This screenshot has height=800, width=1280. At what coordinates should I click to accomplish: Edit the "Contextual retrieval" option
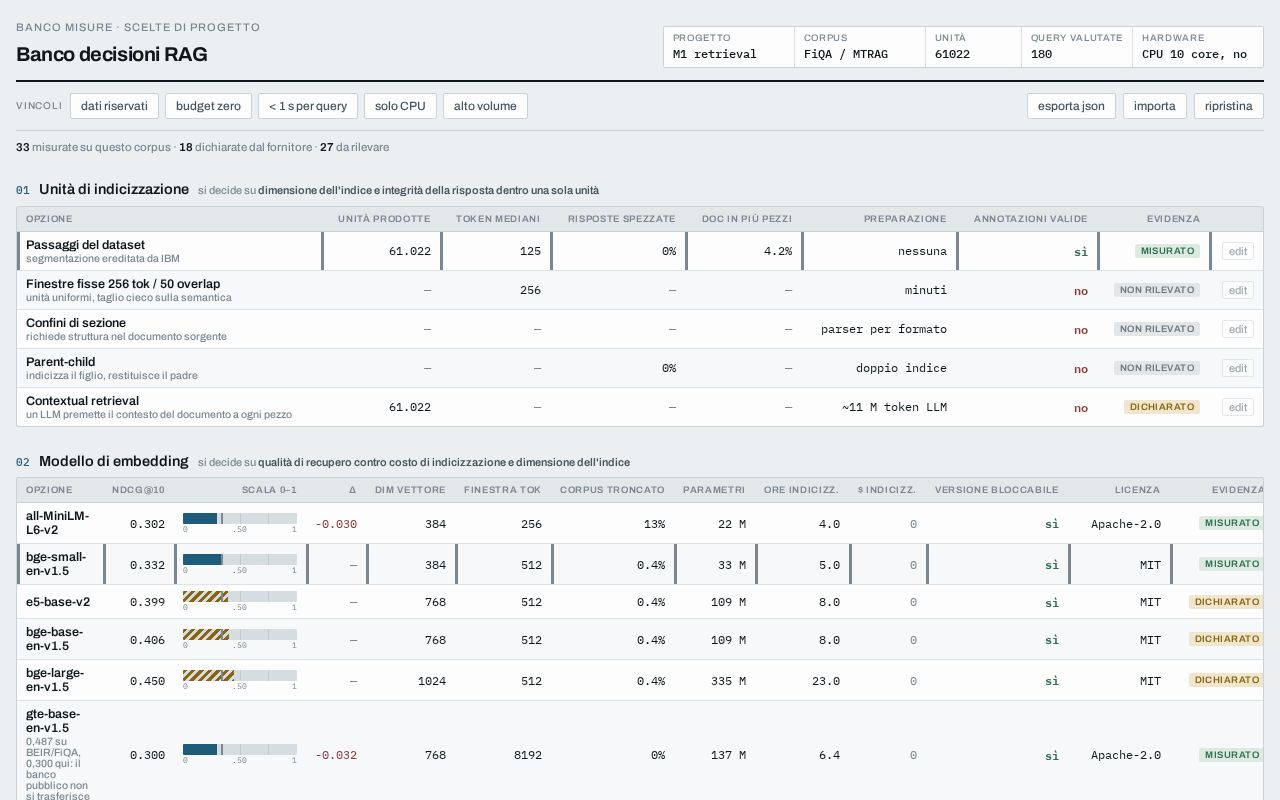coord(1237,407)
